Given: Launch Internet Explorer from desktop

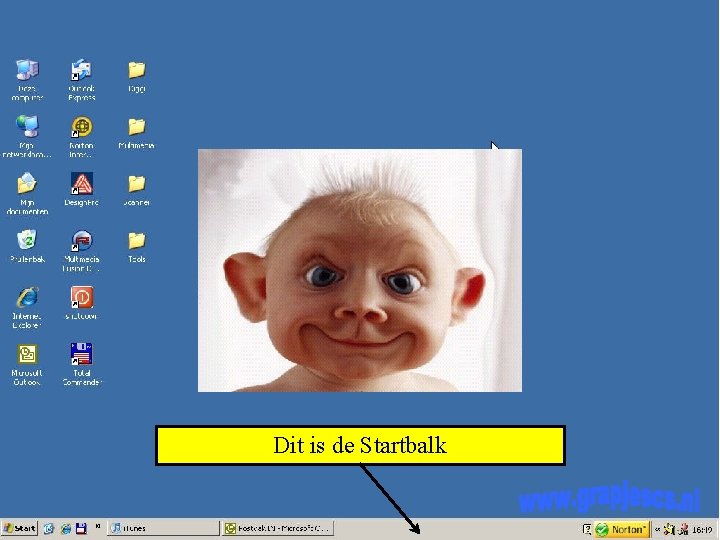Looking at the screenshot, I should tap(27, 307).
